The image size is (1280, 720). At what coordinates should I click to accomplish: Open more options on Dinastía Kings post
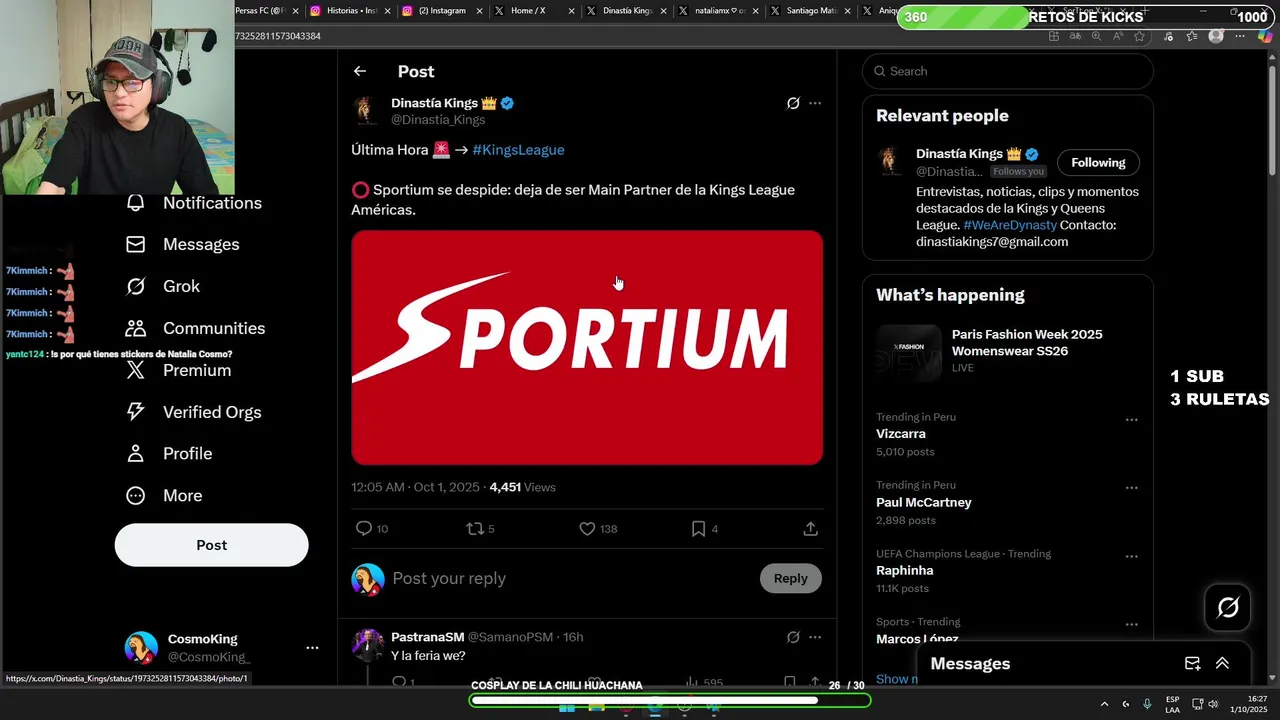[815, 103]
